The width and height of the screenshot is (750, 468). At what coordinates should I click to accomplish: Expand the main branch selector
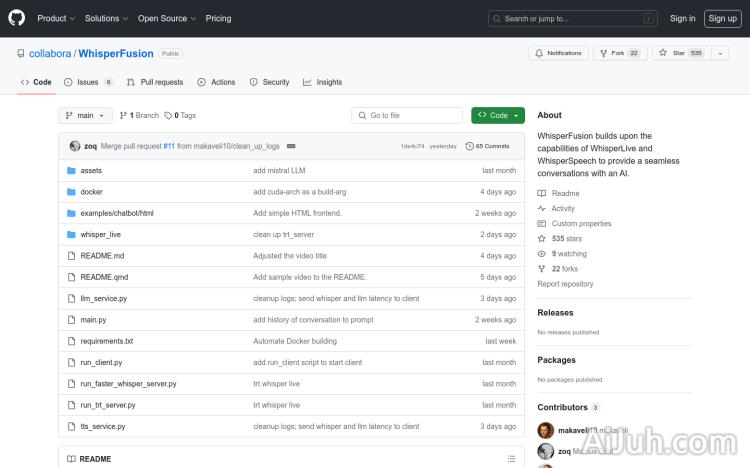coord(85,116)
